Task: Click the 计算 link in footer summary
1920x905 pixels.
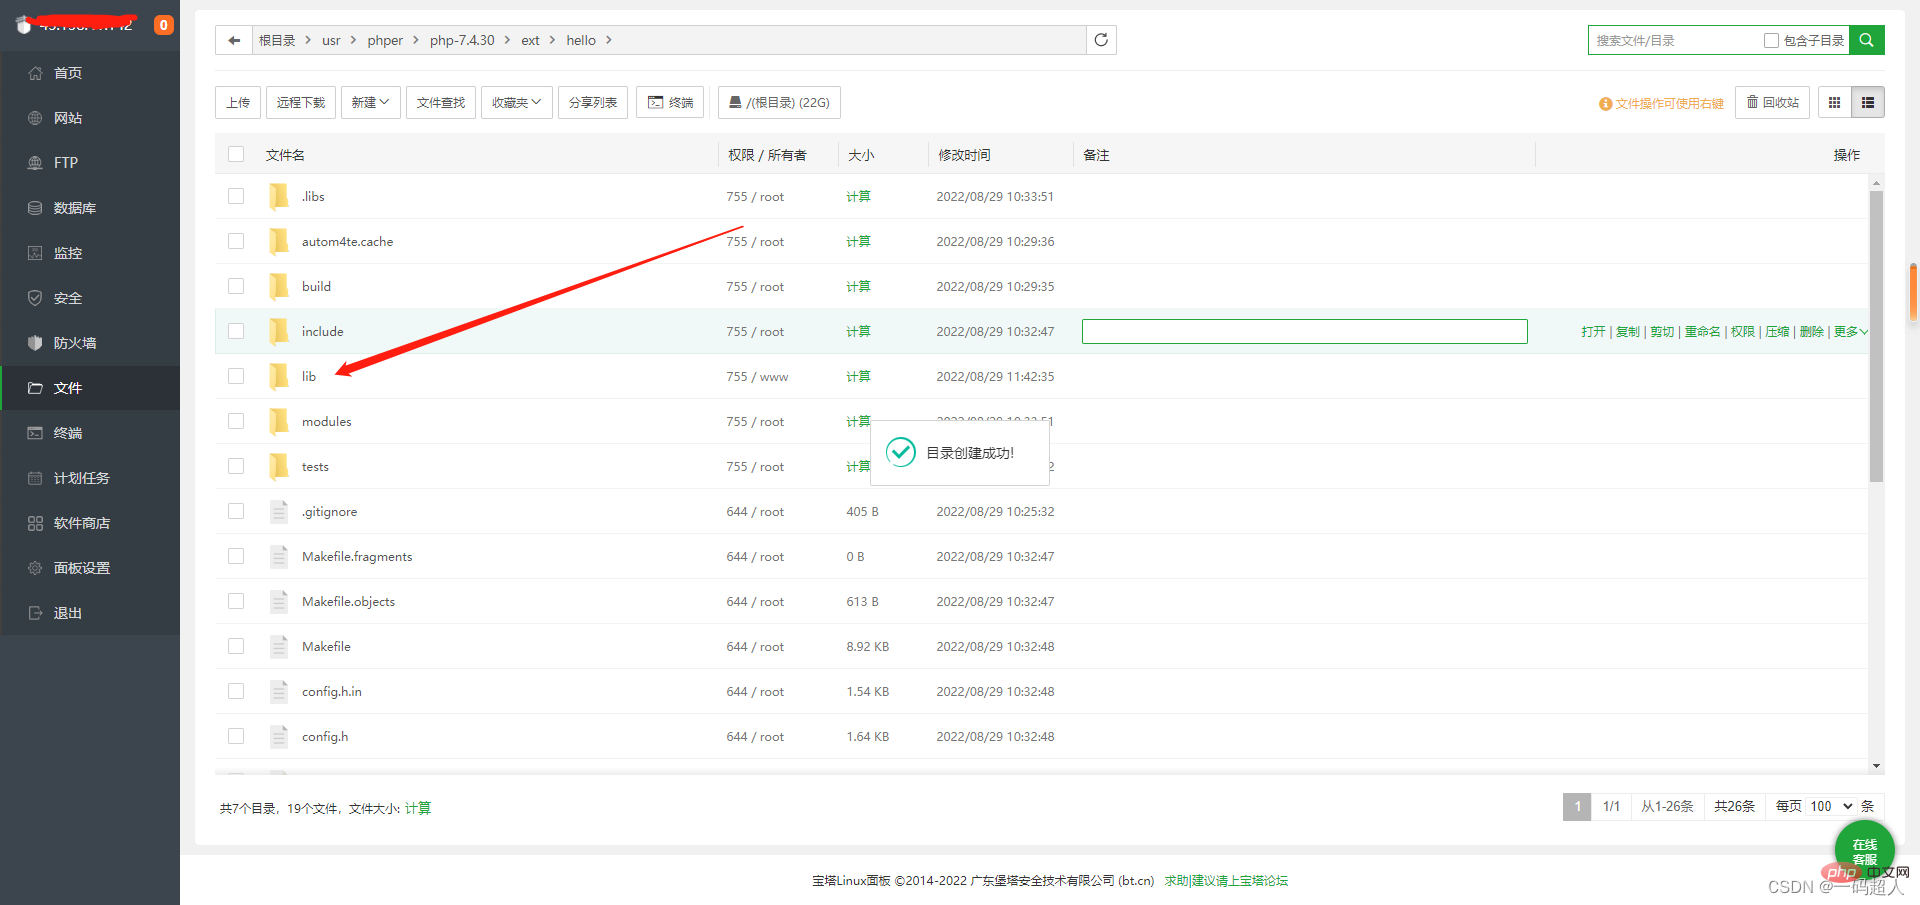Action: [418, 808]
